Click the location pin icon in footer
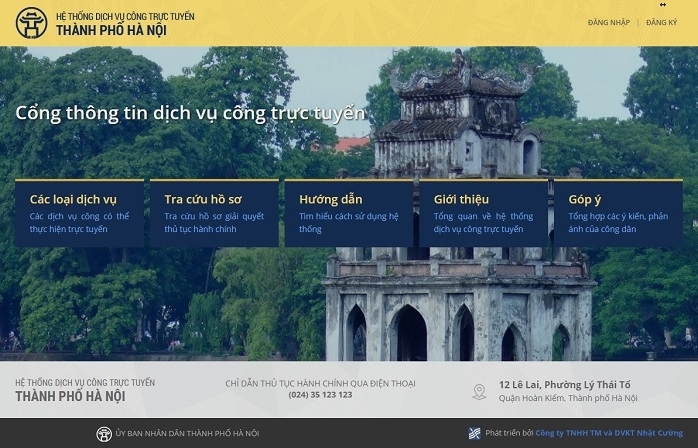Viewport: 698px width, 448px height. tap(480, 391)
